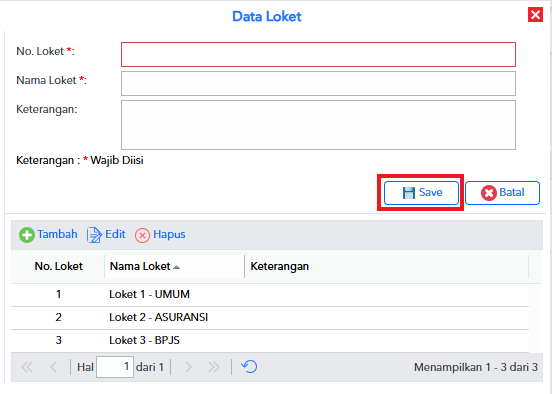Screen dimensions: 552x394
Task: Click Tambah to add a loket
Action: click(x=48, y=234)
